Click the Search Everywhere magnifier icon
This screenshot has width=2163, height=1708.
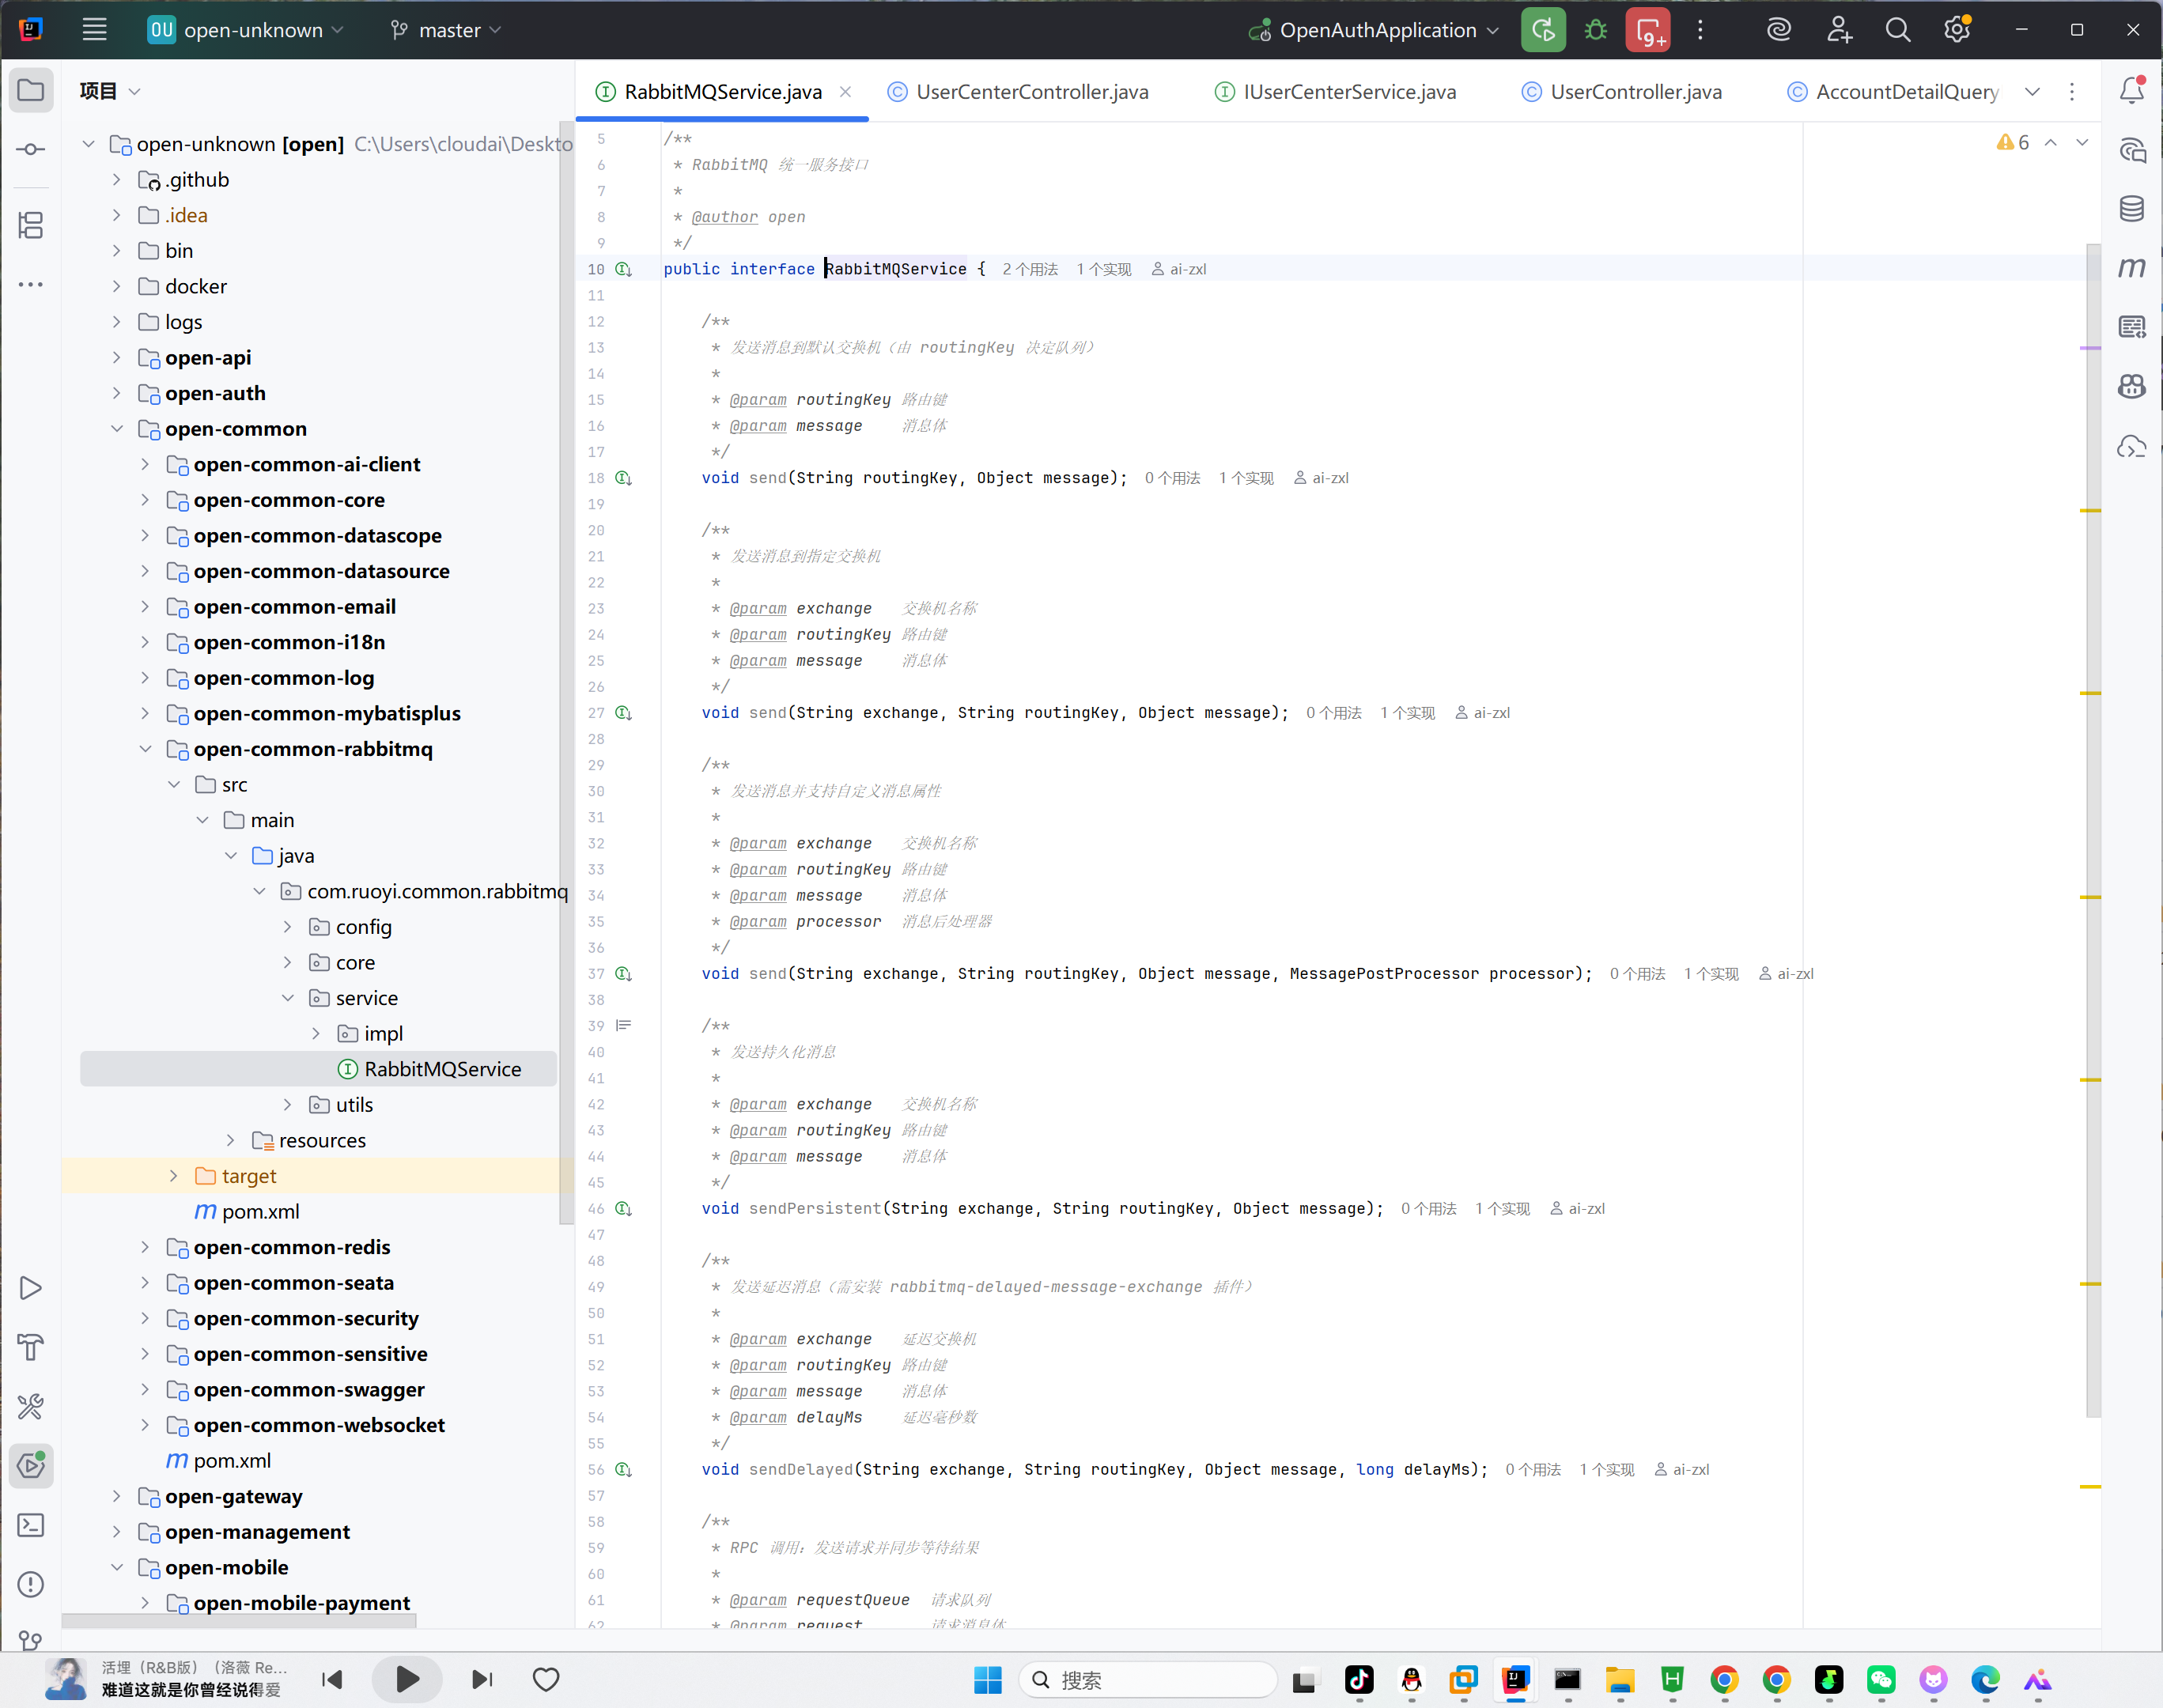coord(1897,30)
